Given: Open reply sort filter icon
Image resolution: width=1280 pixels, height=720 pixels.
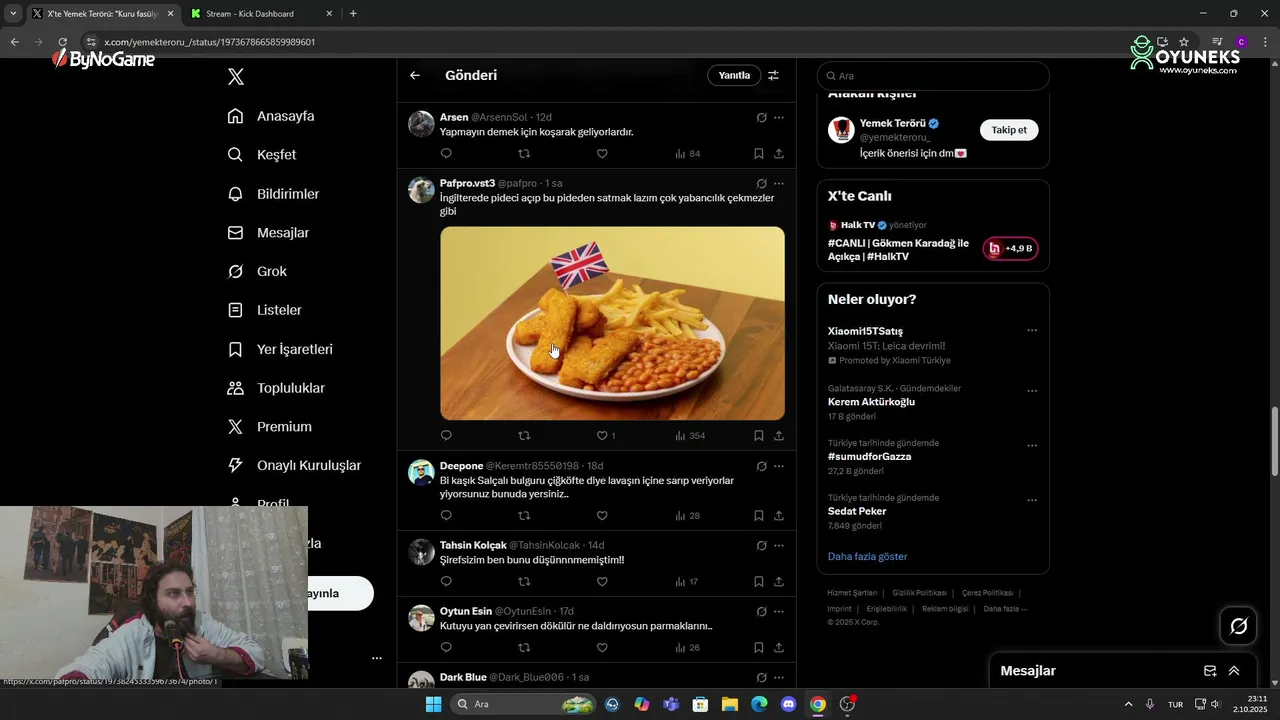Looking at the screenshot, I should [773, 75].
